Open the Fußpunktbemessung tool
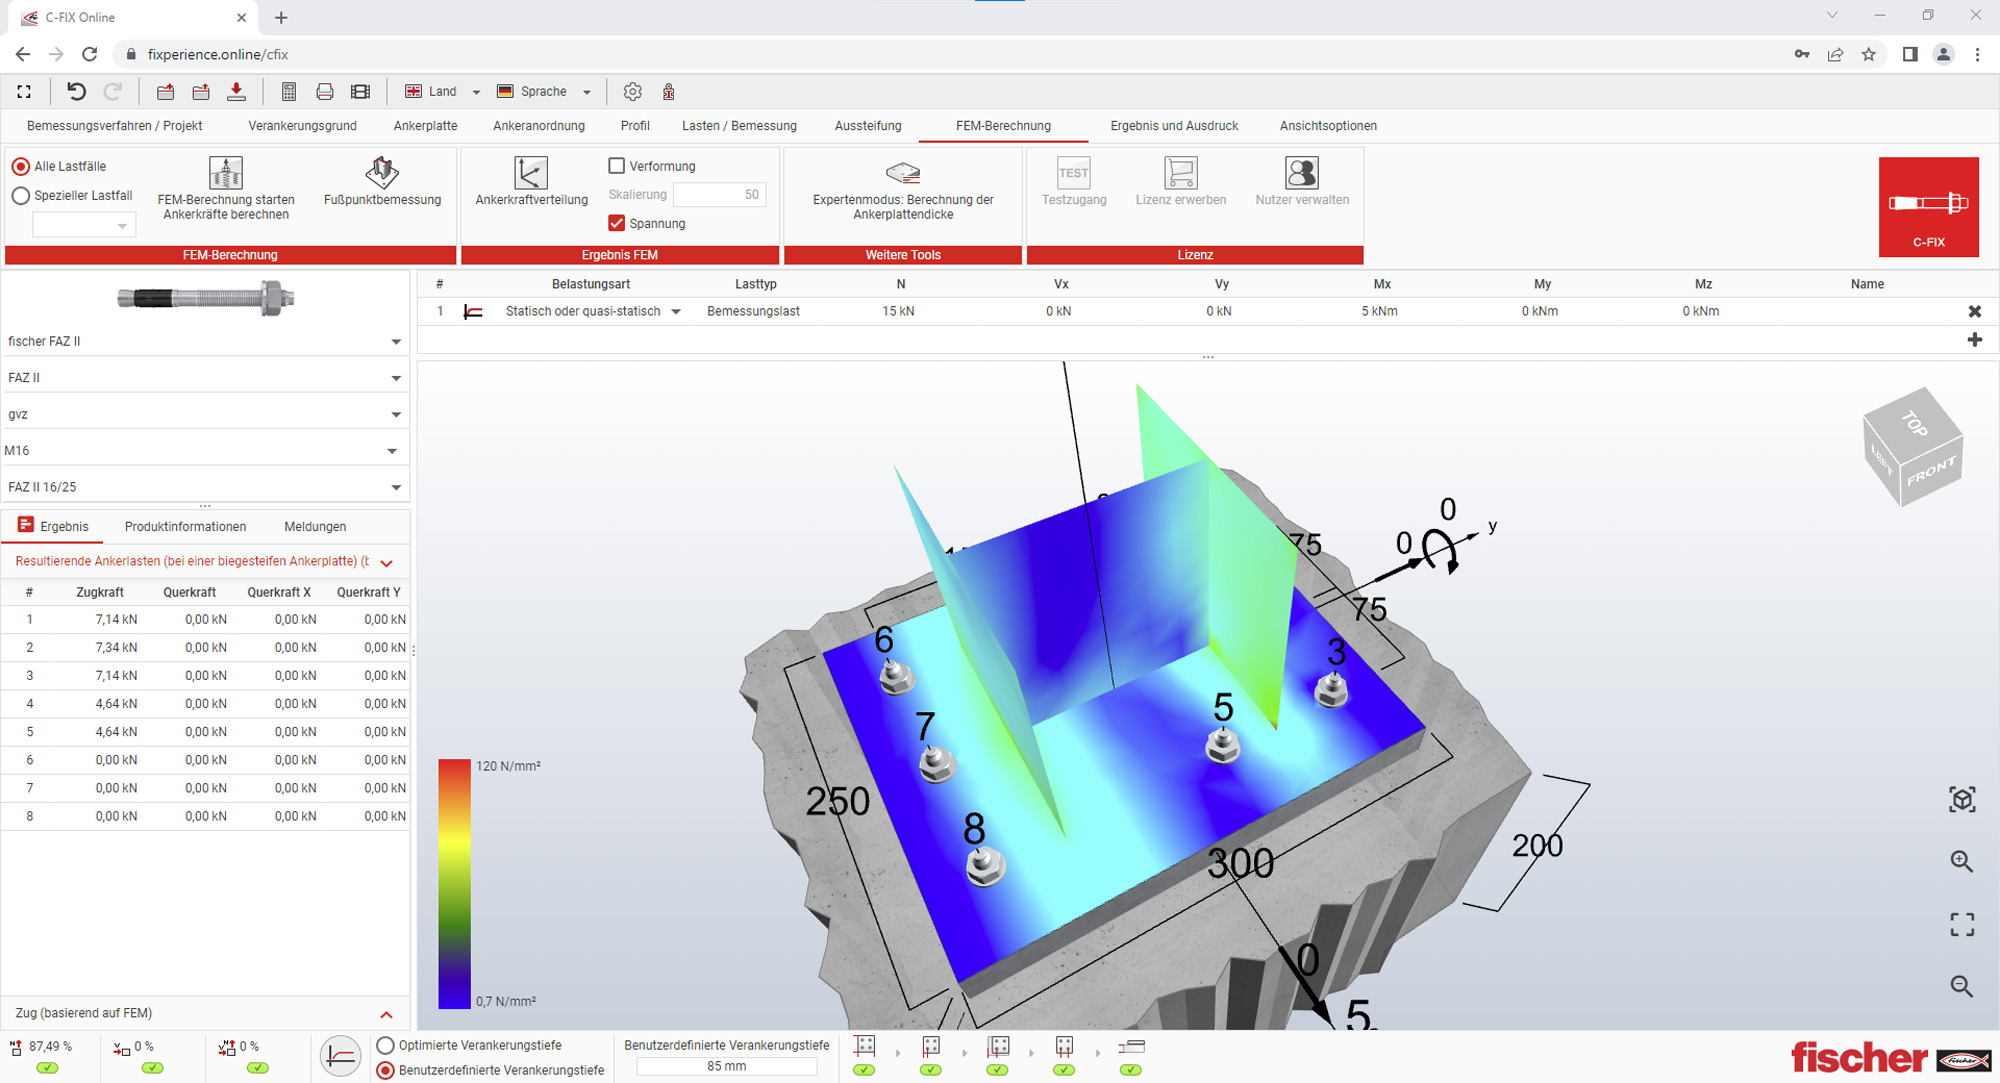This screenshot has height=1083, width=2000. tap(382, 173)
